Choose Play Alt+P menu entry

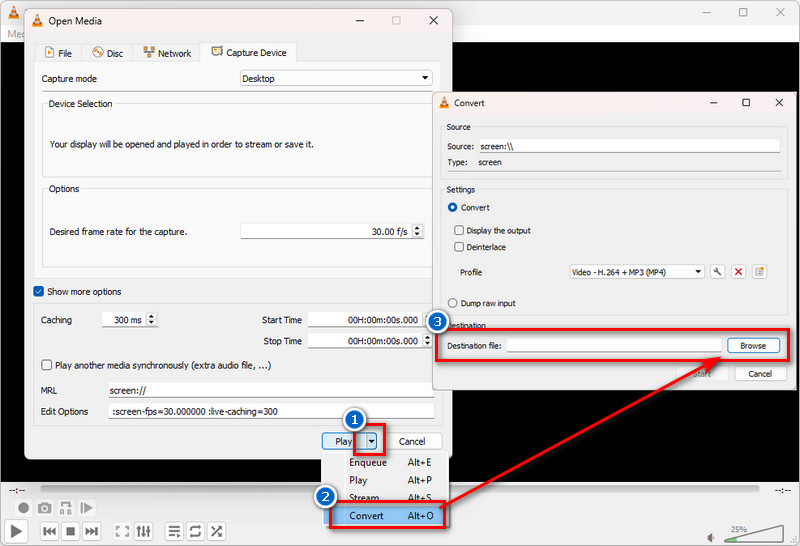[386, 480]
